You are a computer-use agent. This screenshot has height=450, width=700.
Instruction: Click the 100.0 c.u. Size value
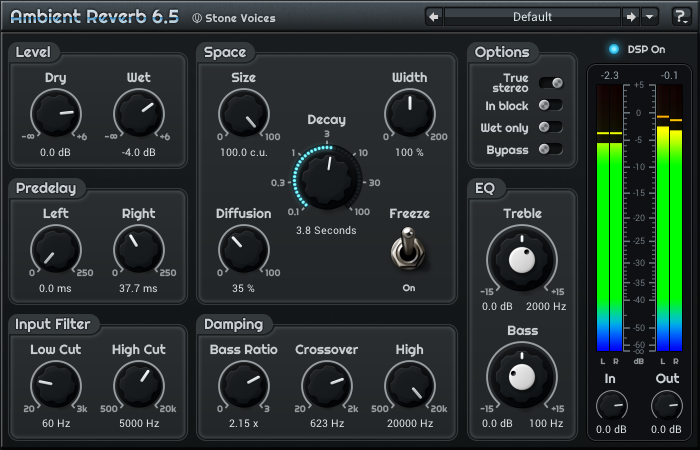[244, 153]
